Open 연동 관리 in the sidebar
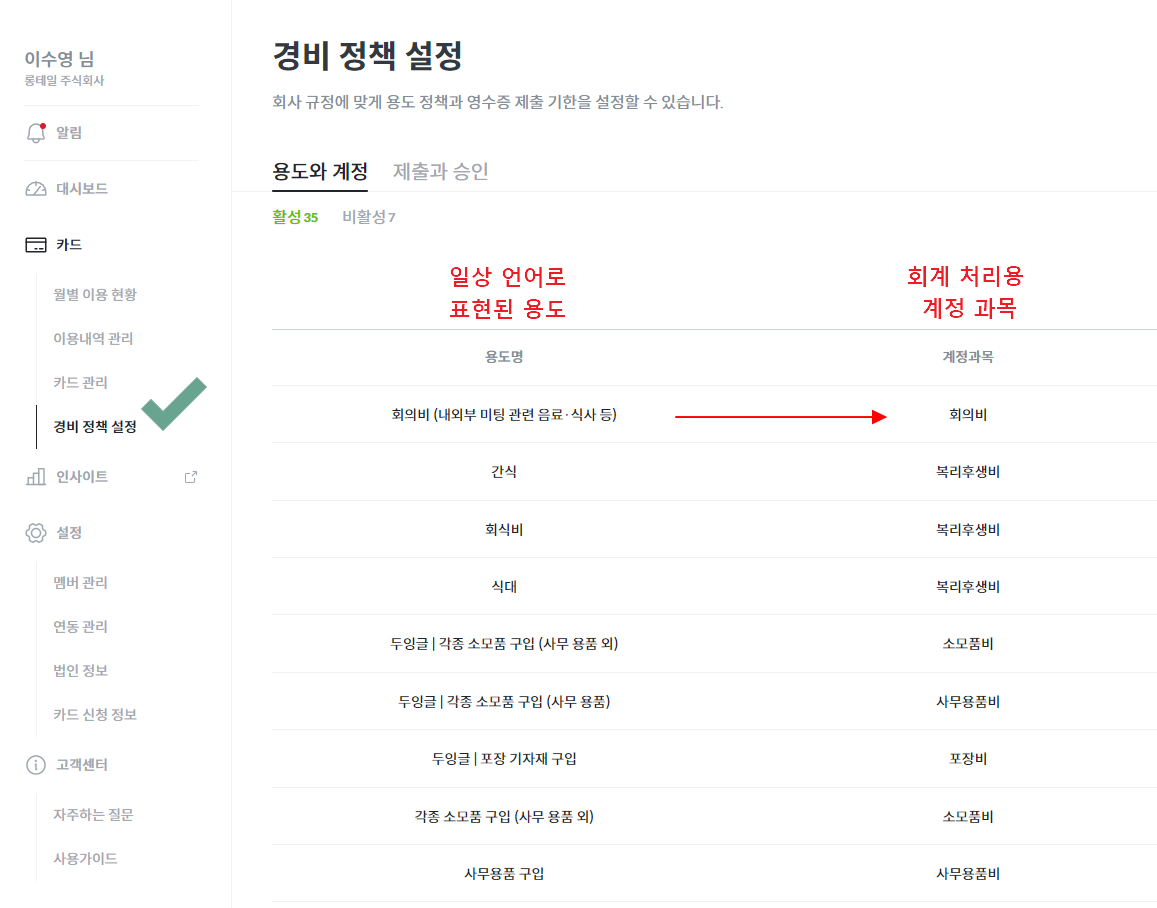 tap(80, 627)
